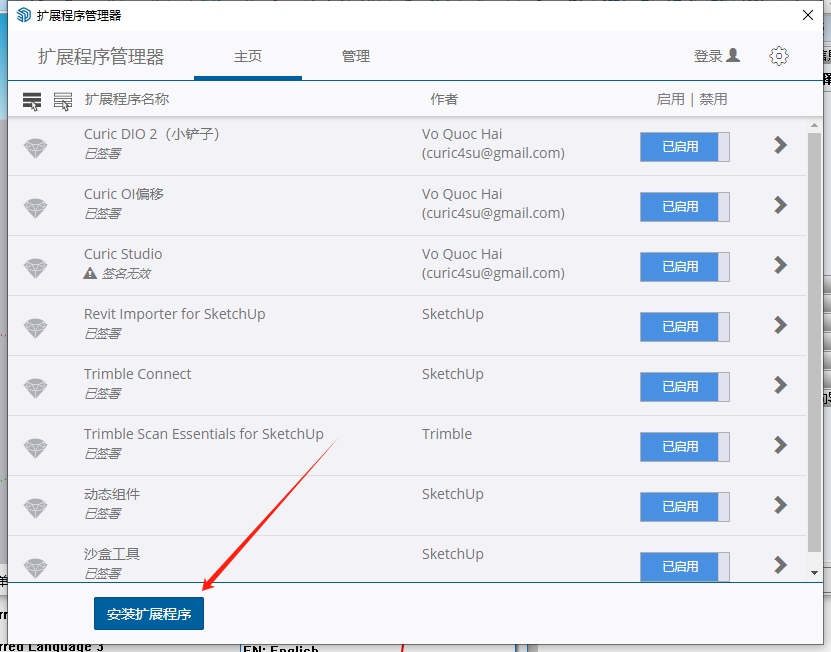
Task: Close the 扩展程序管理器 window
Action: pyautogui.click(x=808, y=15)
